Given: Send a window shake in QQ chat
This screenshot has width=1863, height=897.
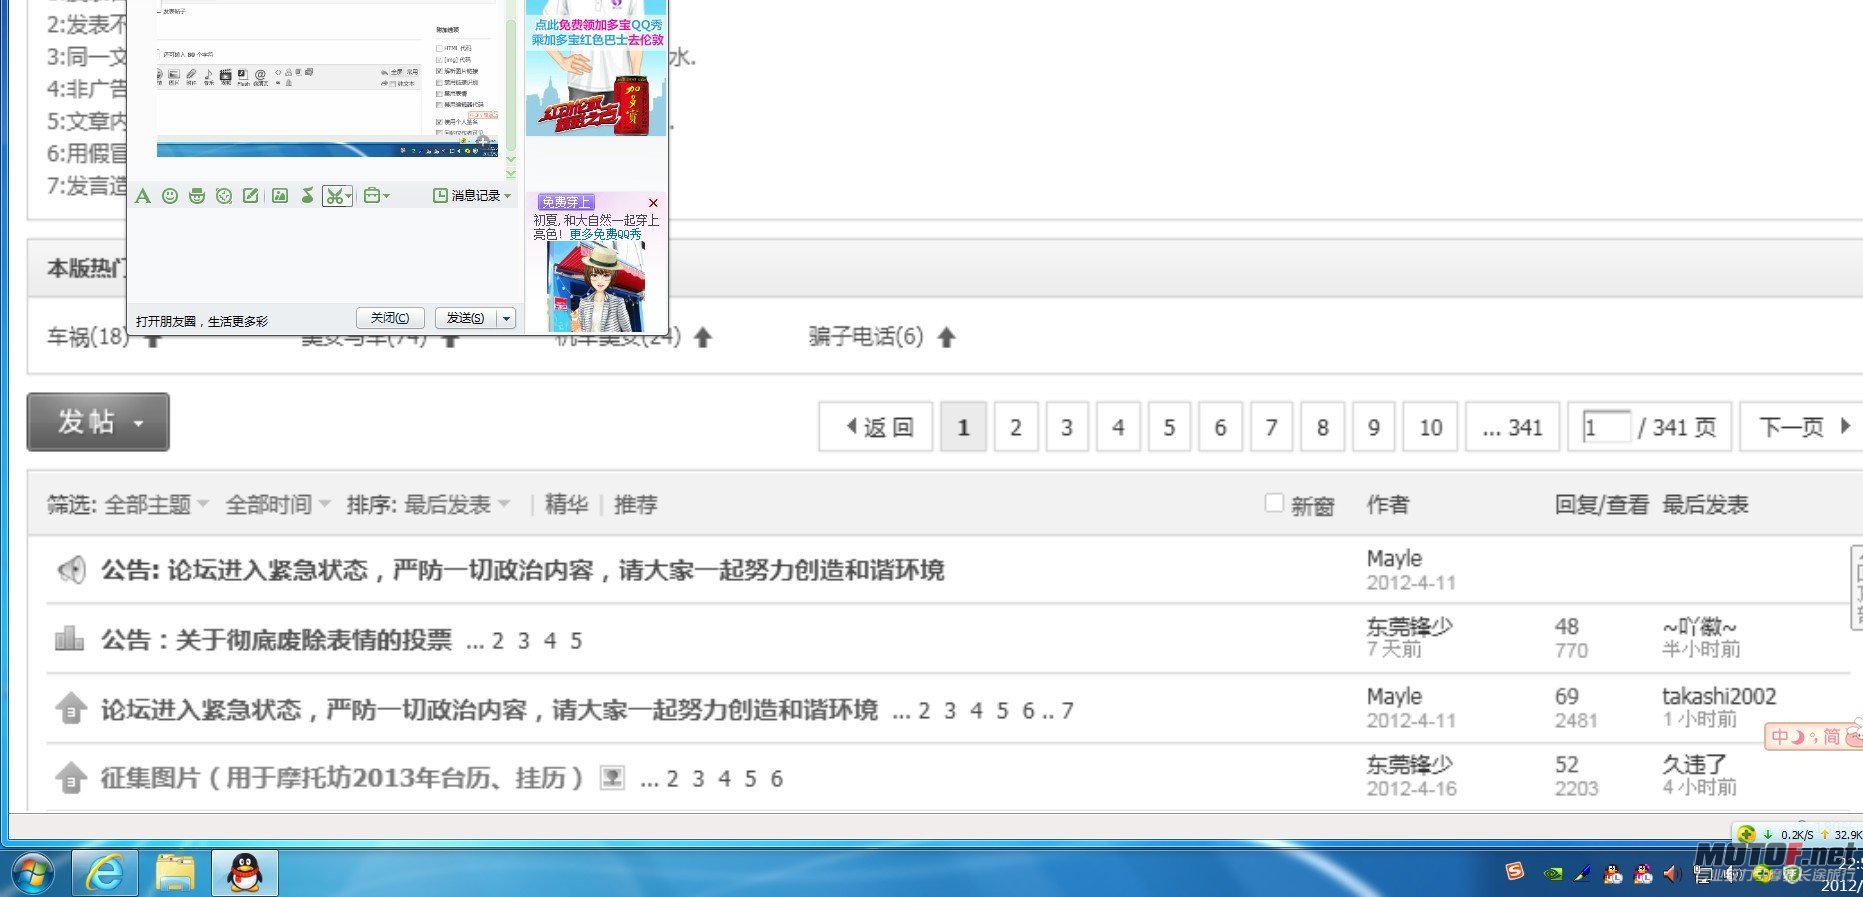Looking at the screenshot, I should (x=224, y=196).
